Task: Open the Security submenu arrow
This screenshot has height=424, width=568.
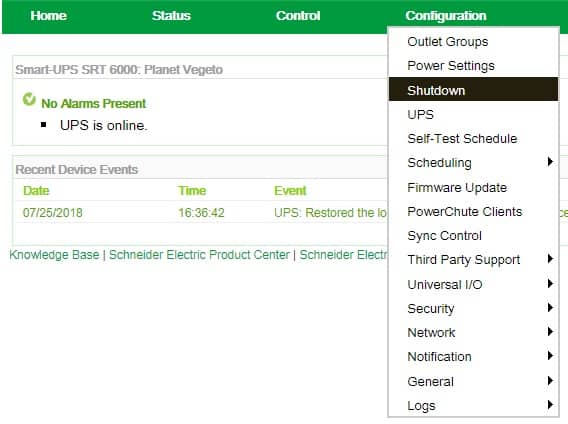Action: 550,308
